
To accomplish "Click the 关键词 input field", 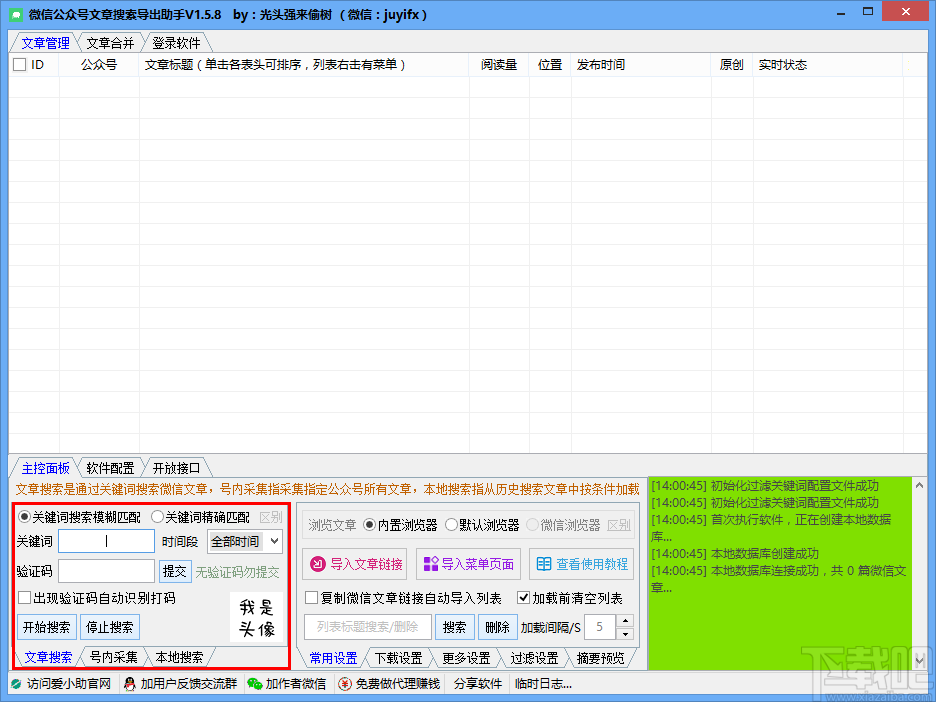I will 106,541.
